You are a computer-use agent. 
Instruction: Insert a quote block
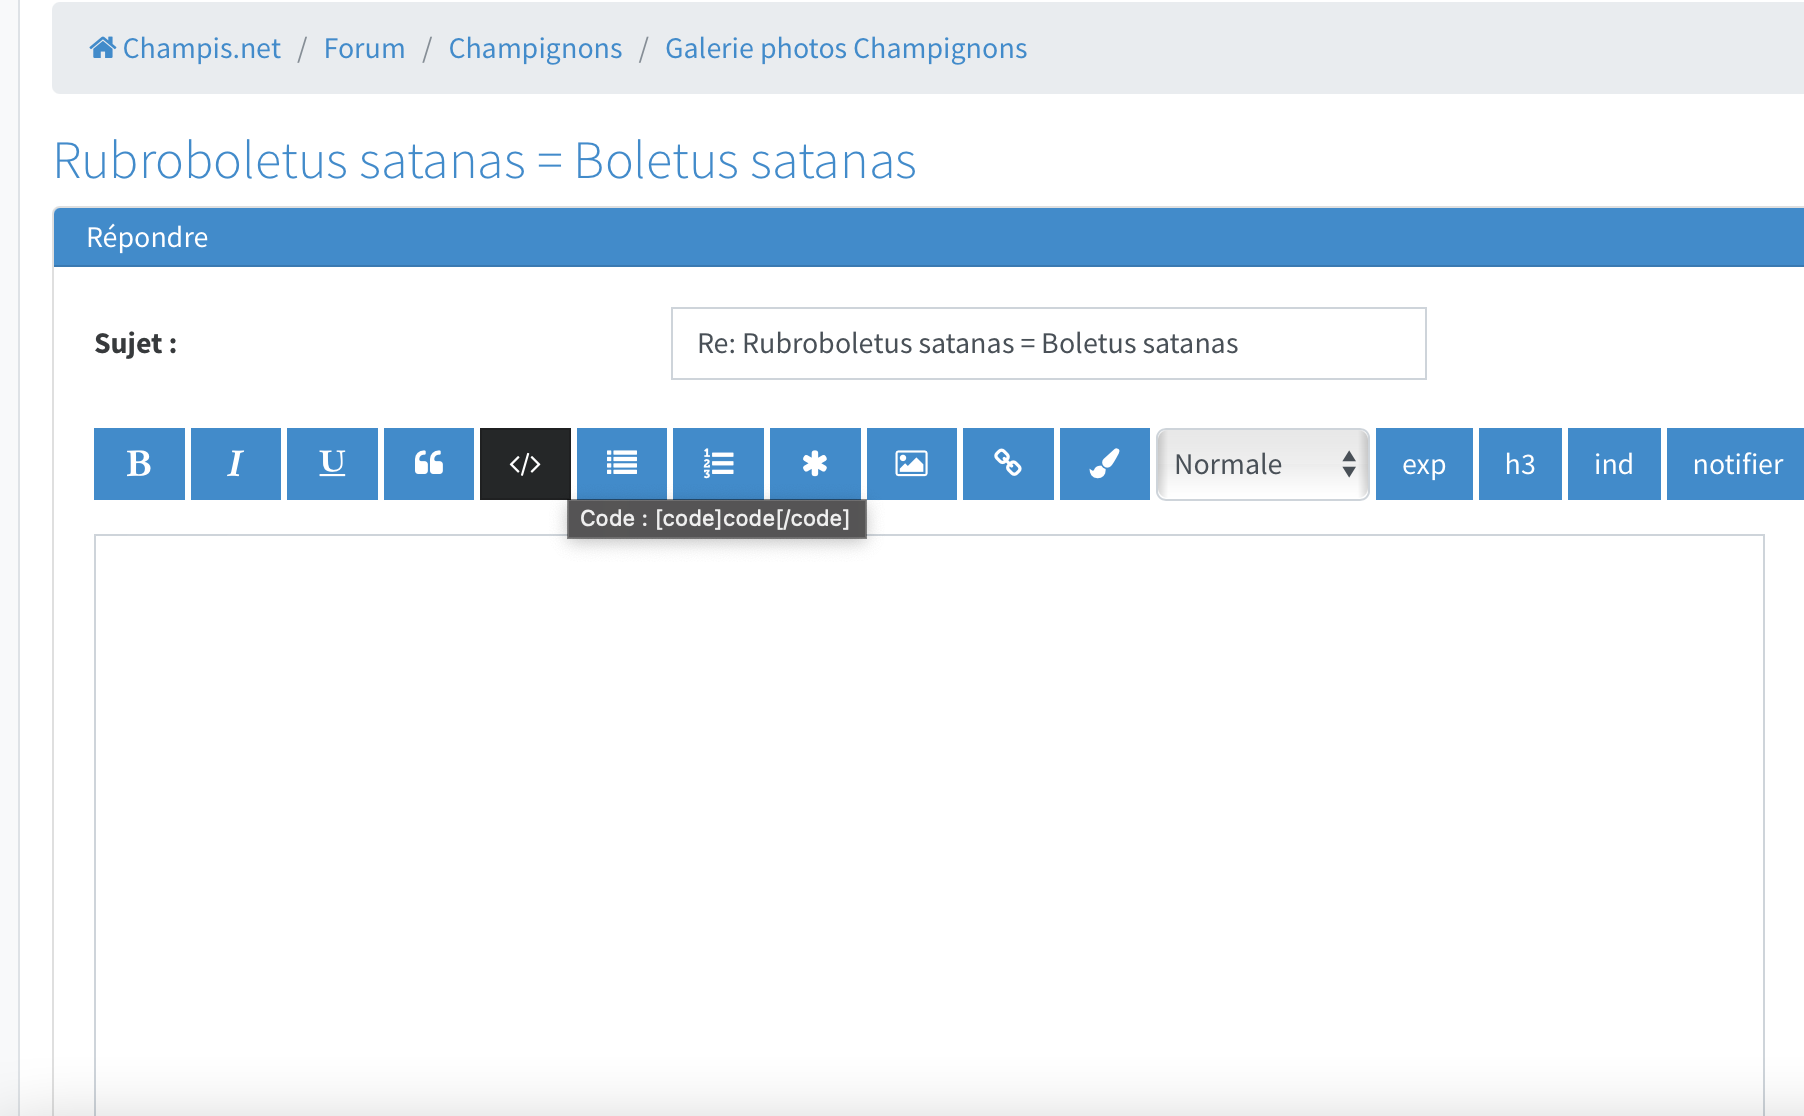(x=429, y=464)
